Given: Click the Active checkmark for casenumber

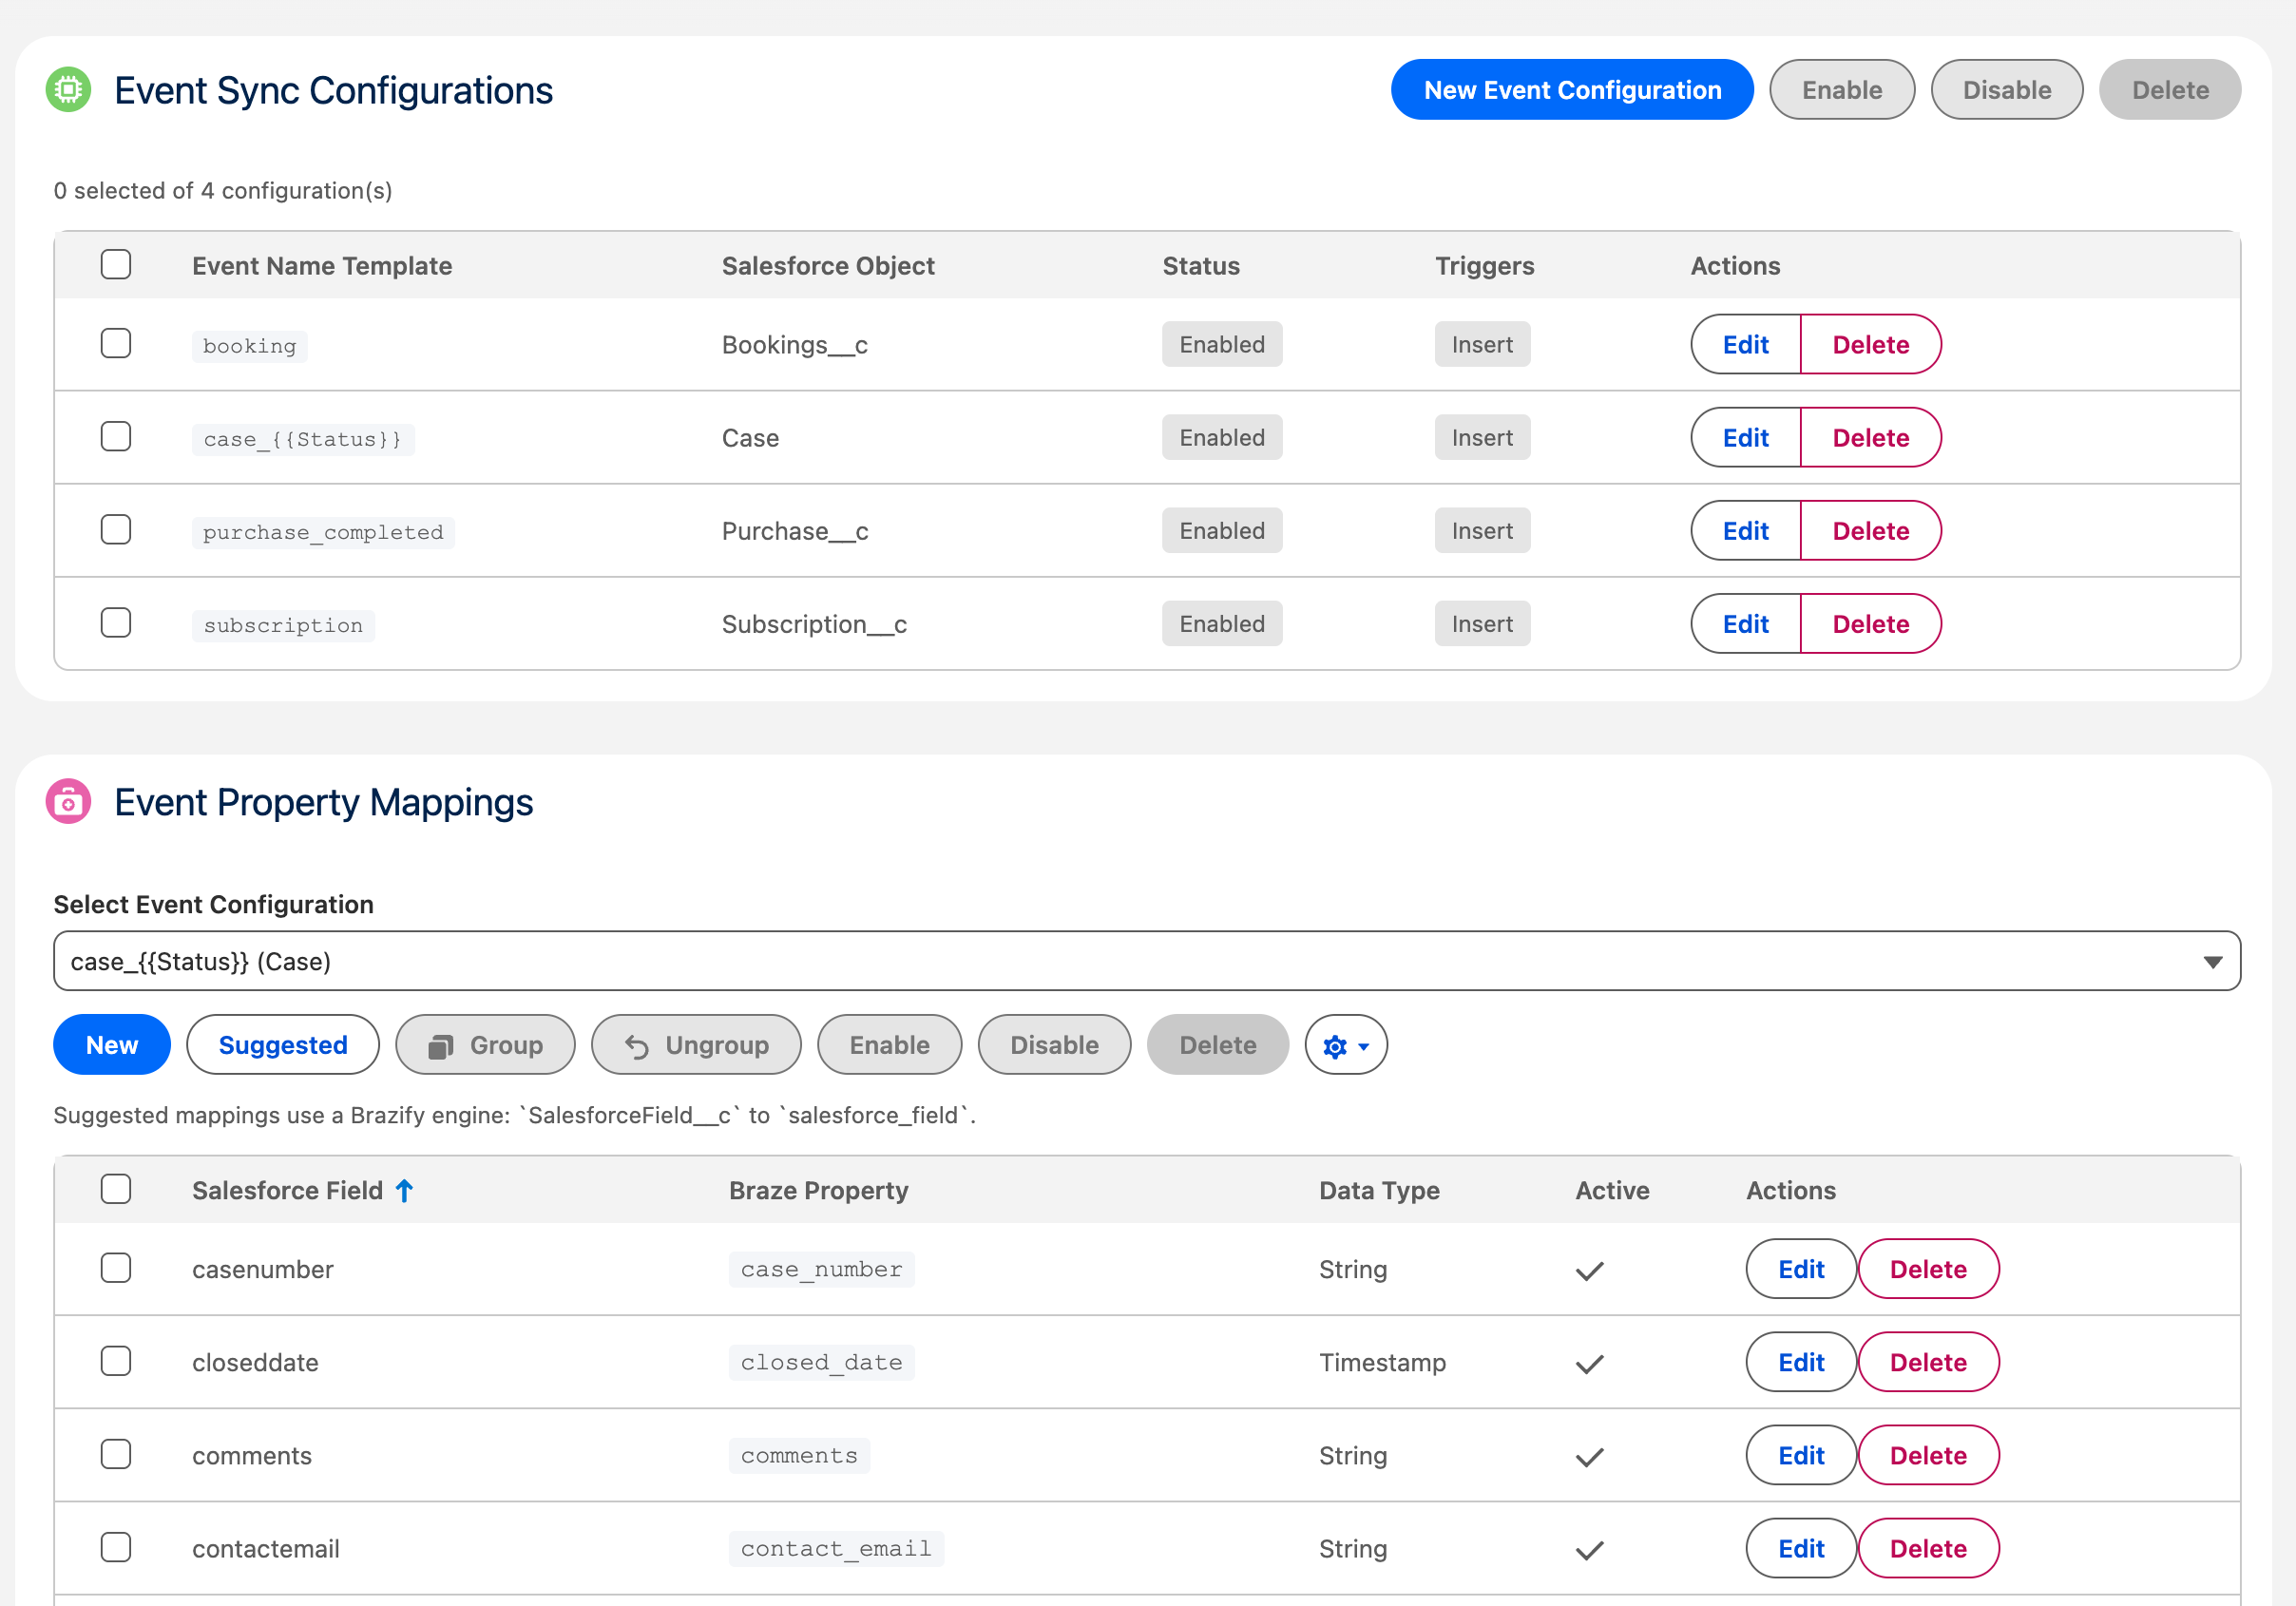Looking at the screenshot, I should point(1588,1270).
